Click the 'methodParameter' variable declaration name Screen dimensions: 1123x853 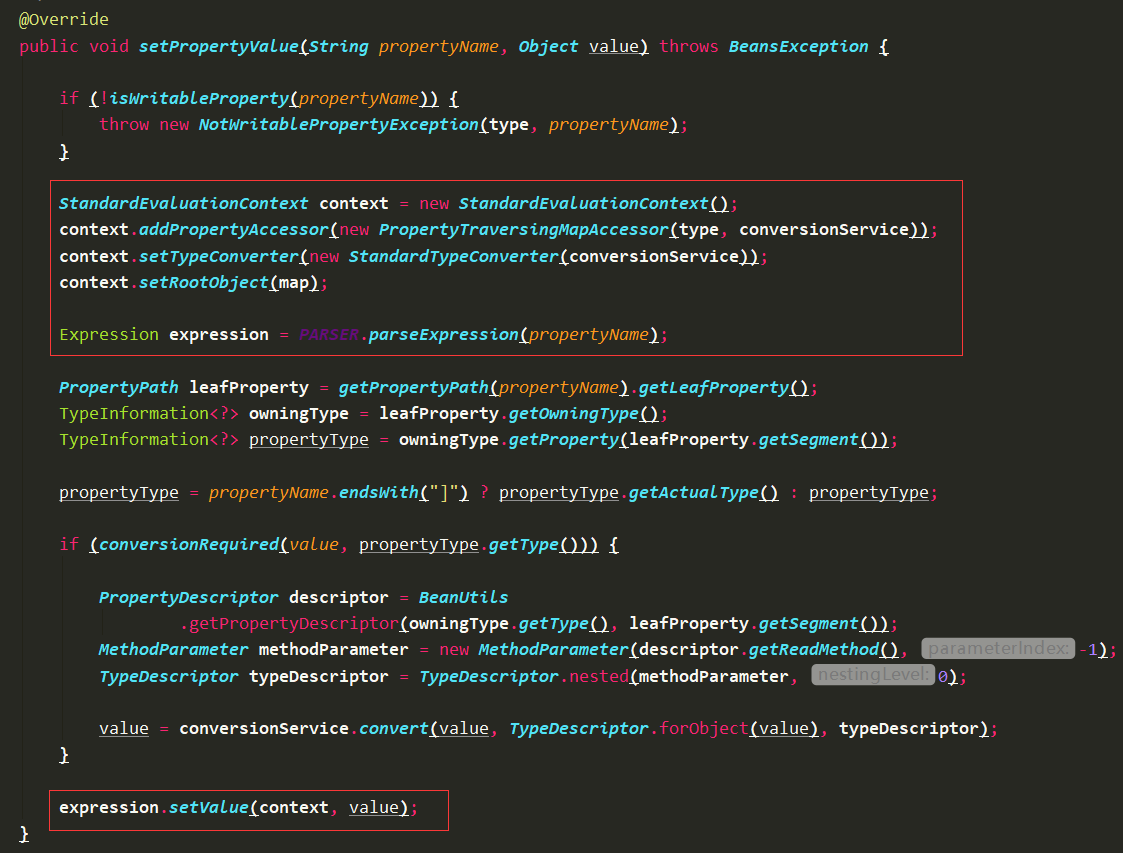(x=333, y=650)
